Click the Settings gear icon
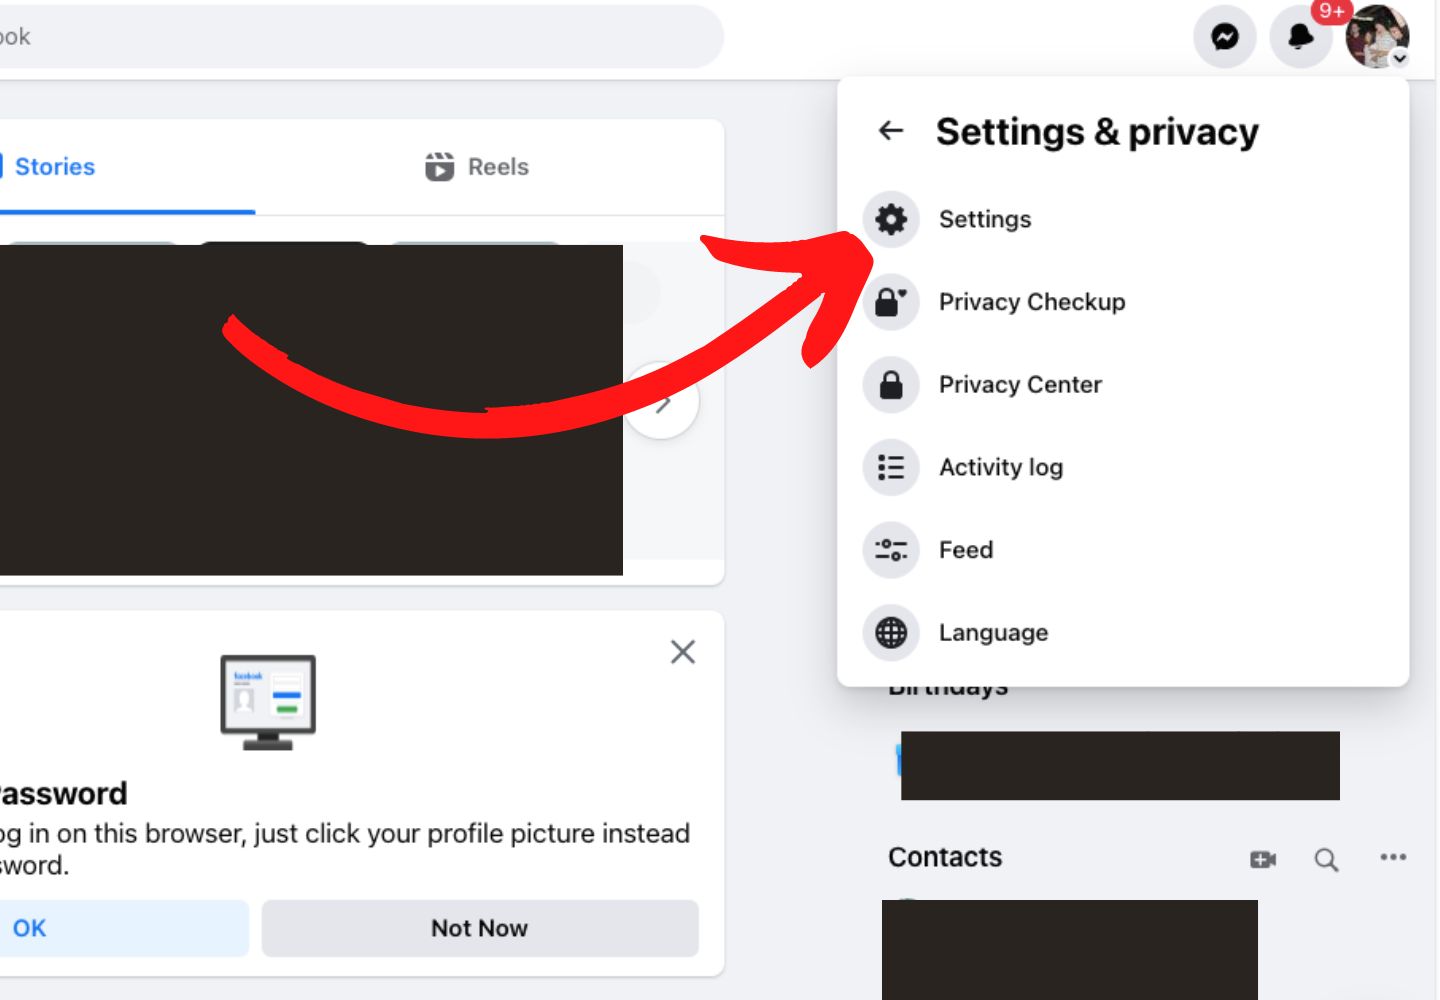 (x=891, y=219)
